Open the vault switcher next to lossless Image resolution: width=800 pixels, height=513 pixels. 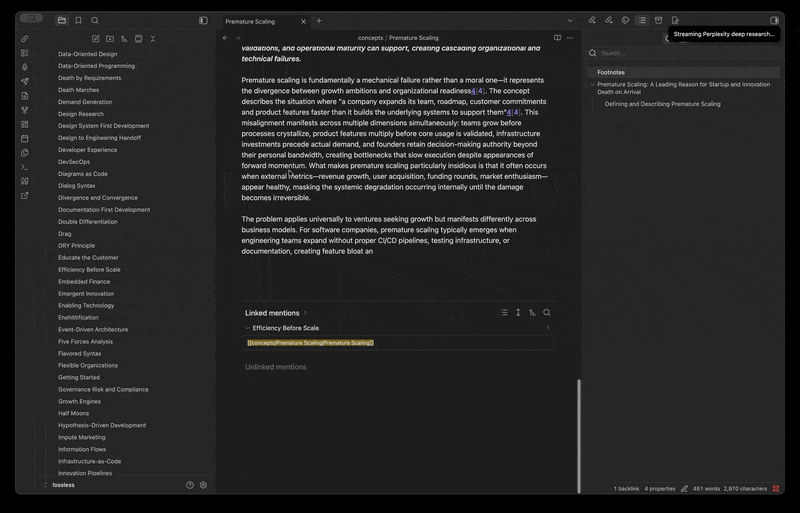tap(45, 485)
